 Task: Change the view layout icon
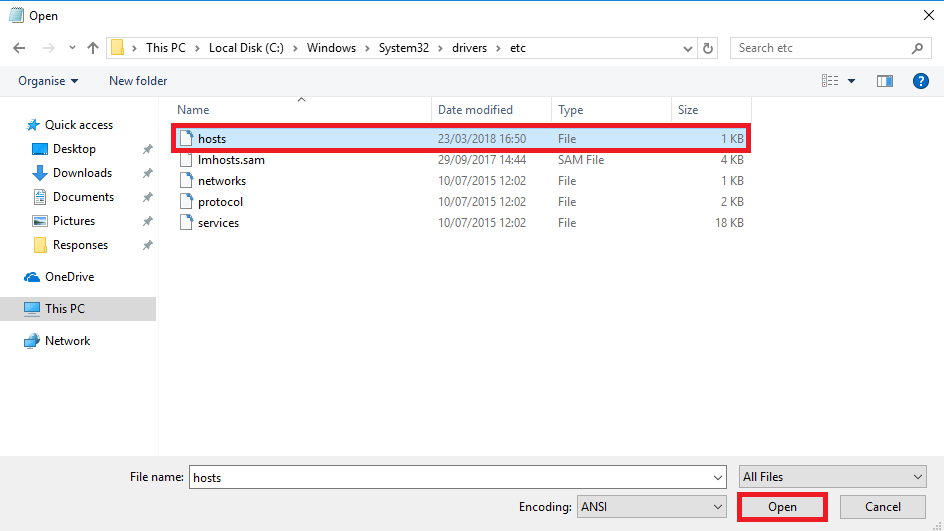coord(830,81)
